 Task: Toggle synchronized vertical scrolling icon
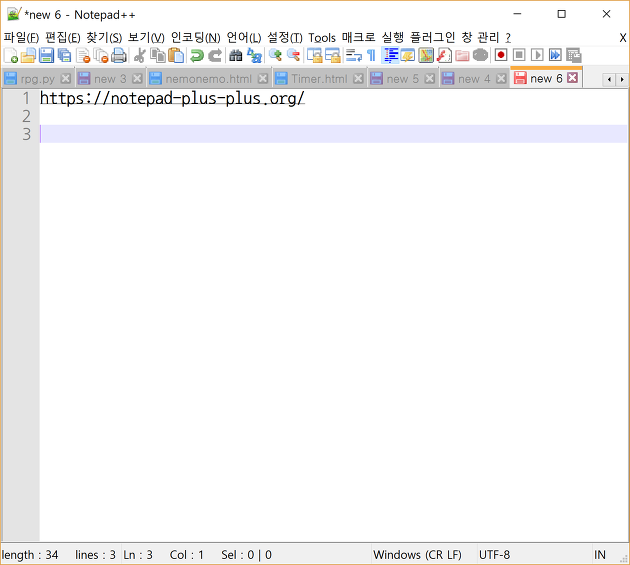[x=315, y=55]
